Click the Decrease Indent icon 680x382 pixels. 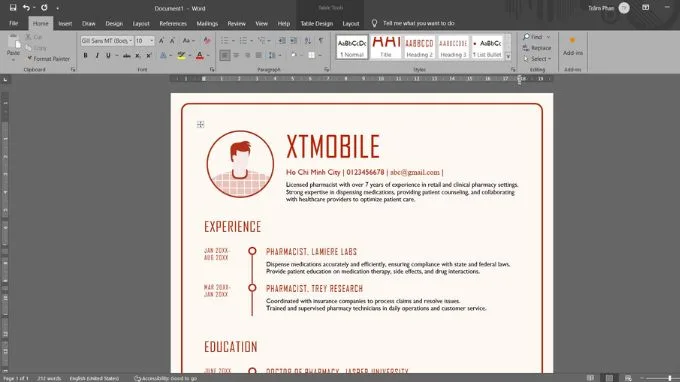[282, 40]
